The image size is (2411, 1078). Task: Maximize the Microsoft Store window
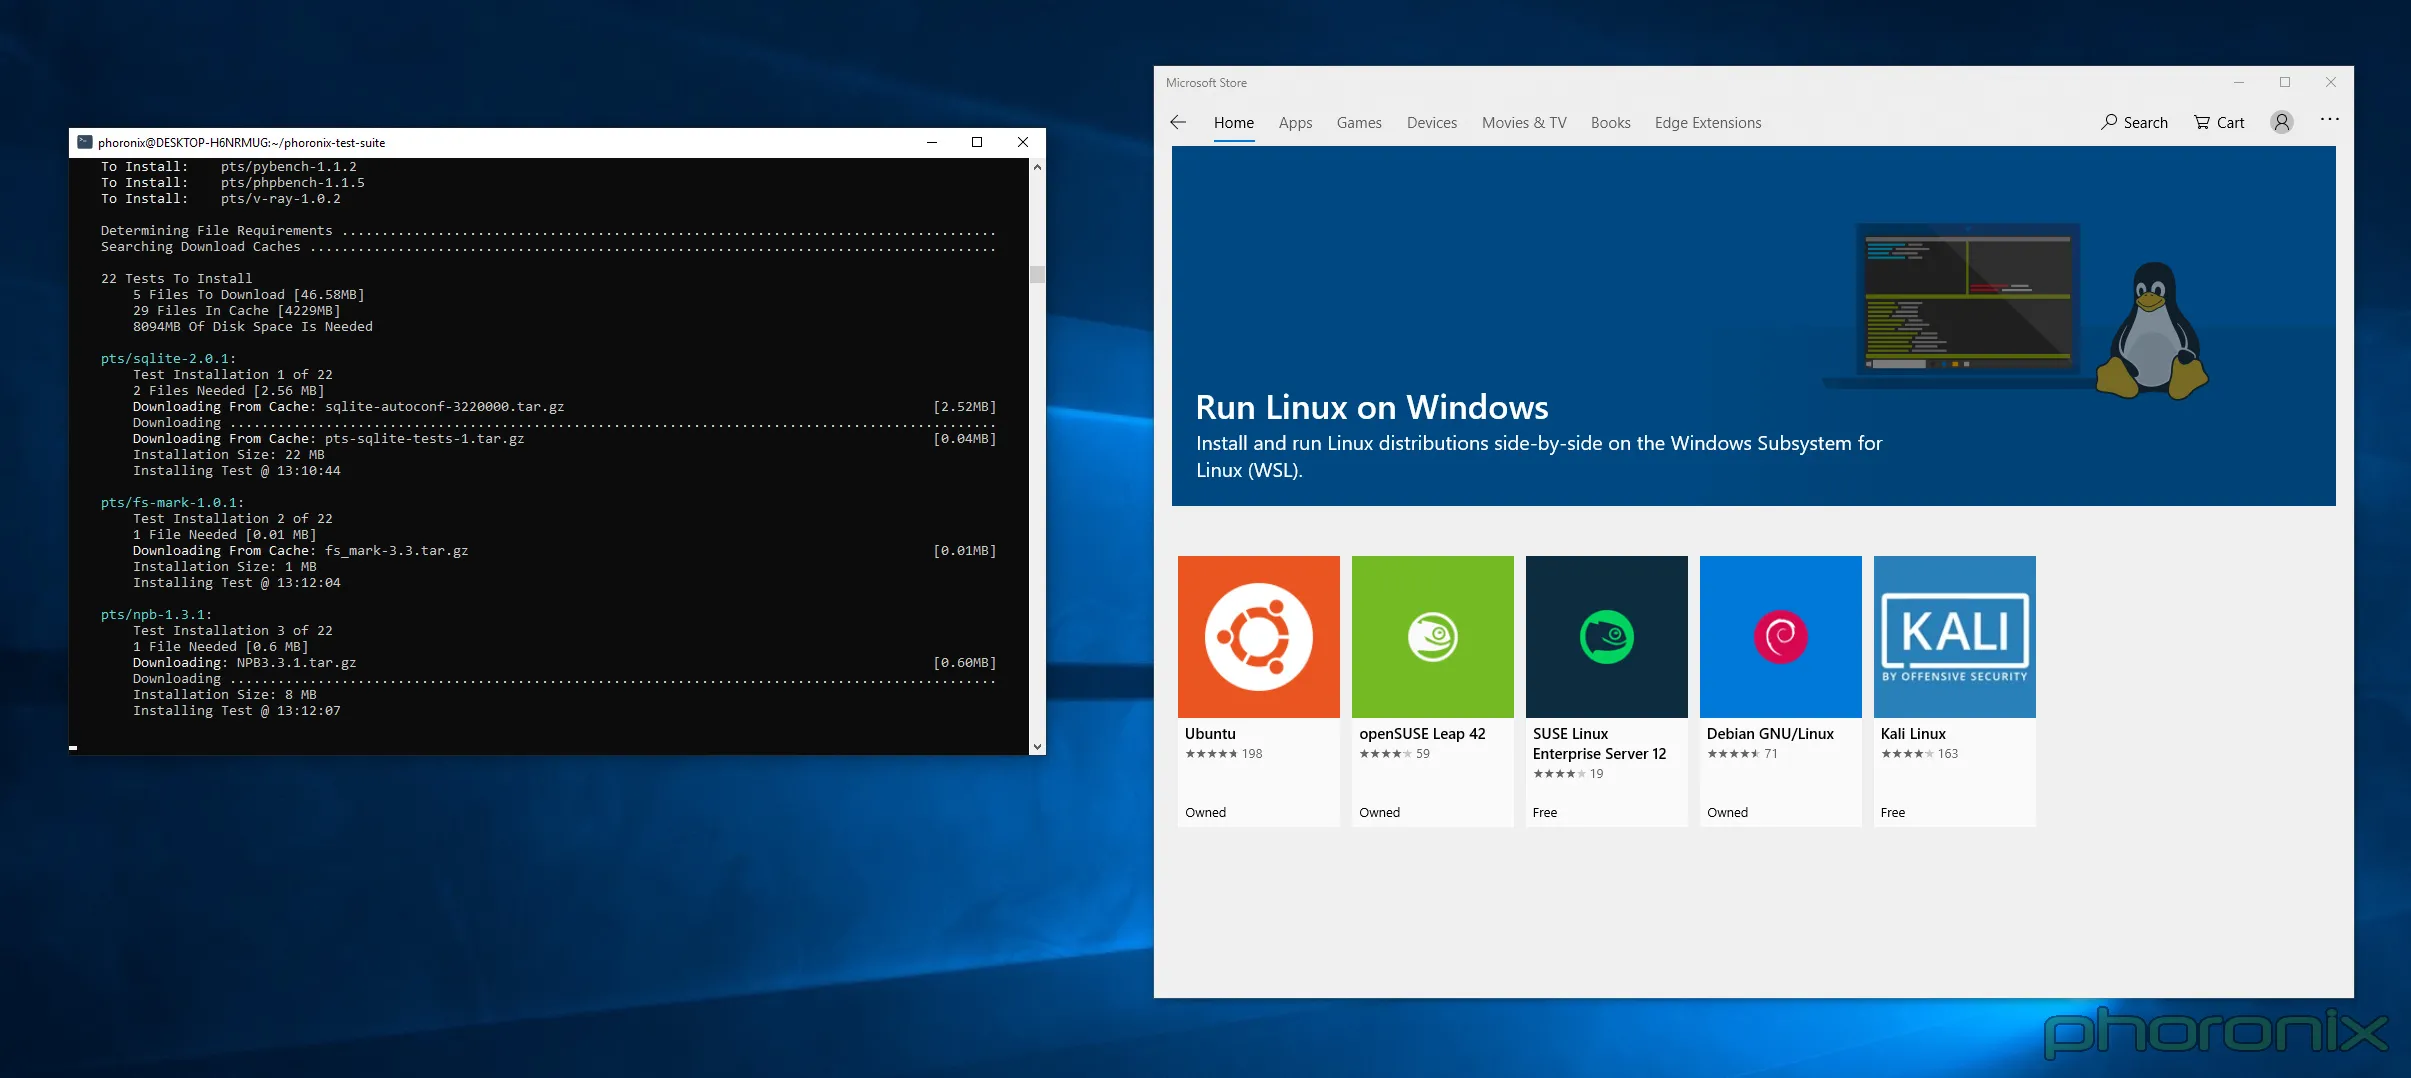point(2284,82)
